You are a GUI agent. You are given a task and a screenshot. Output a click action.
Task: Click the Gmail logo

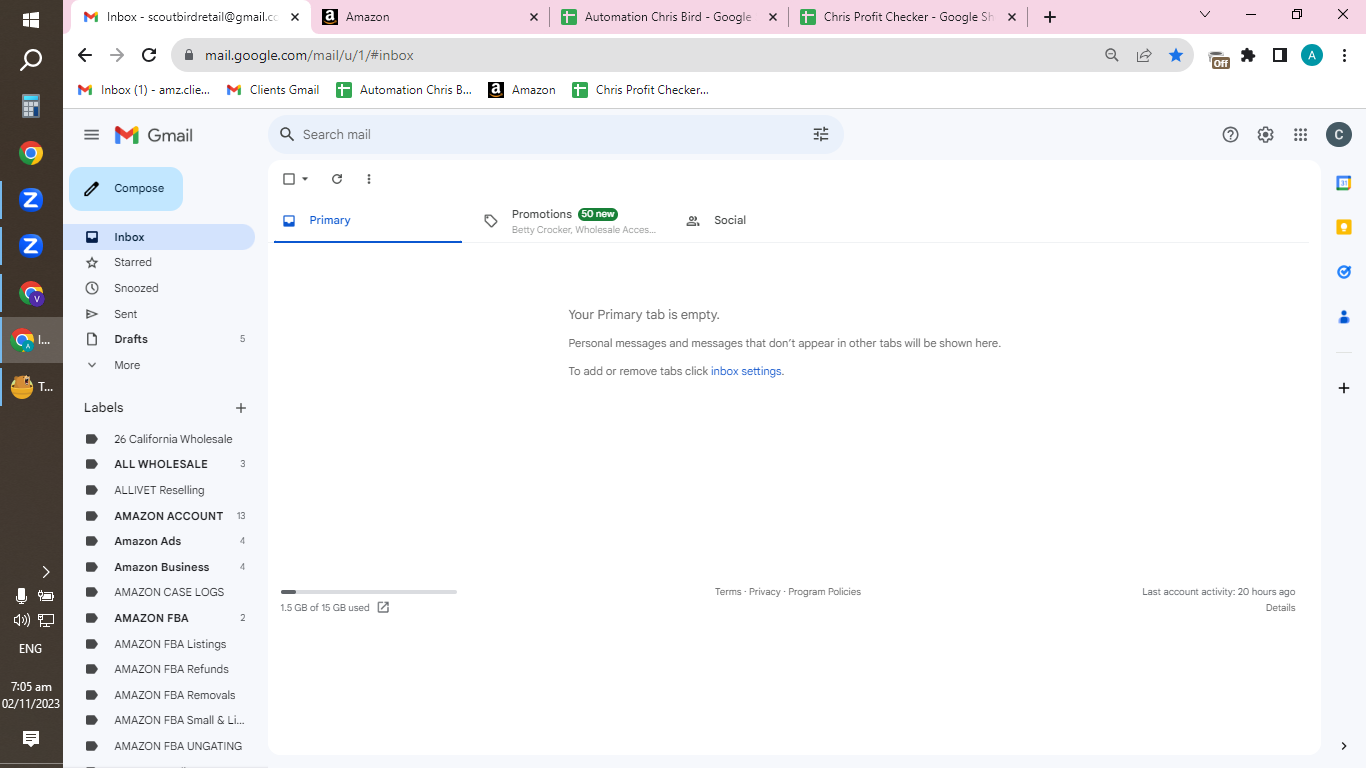click(x=154, y=135)
